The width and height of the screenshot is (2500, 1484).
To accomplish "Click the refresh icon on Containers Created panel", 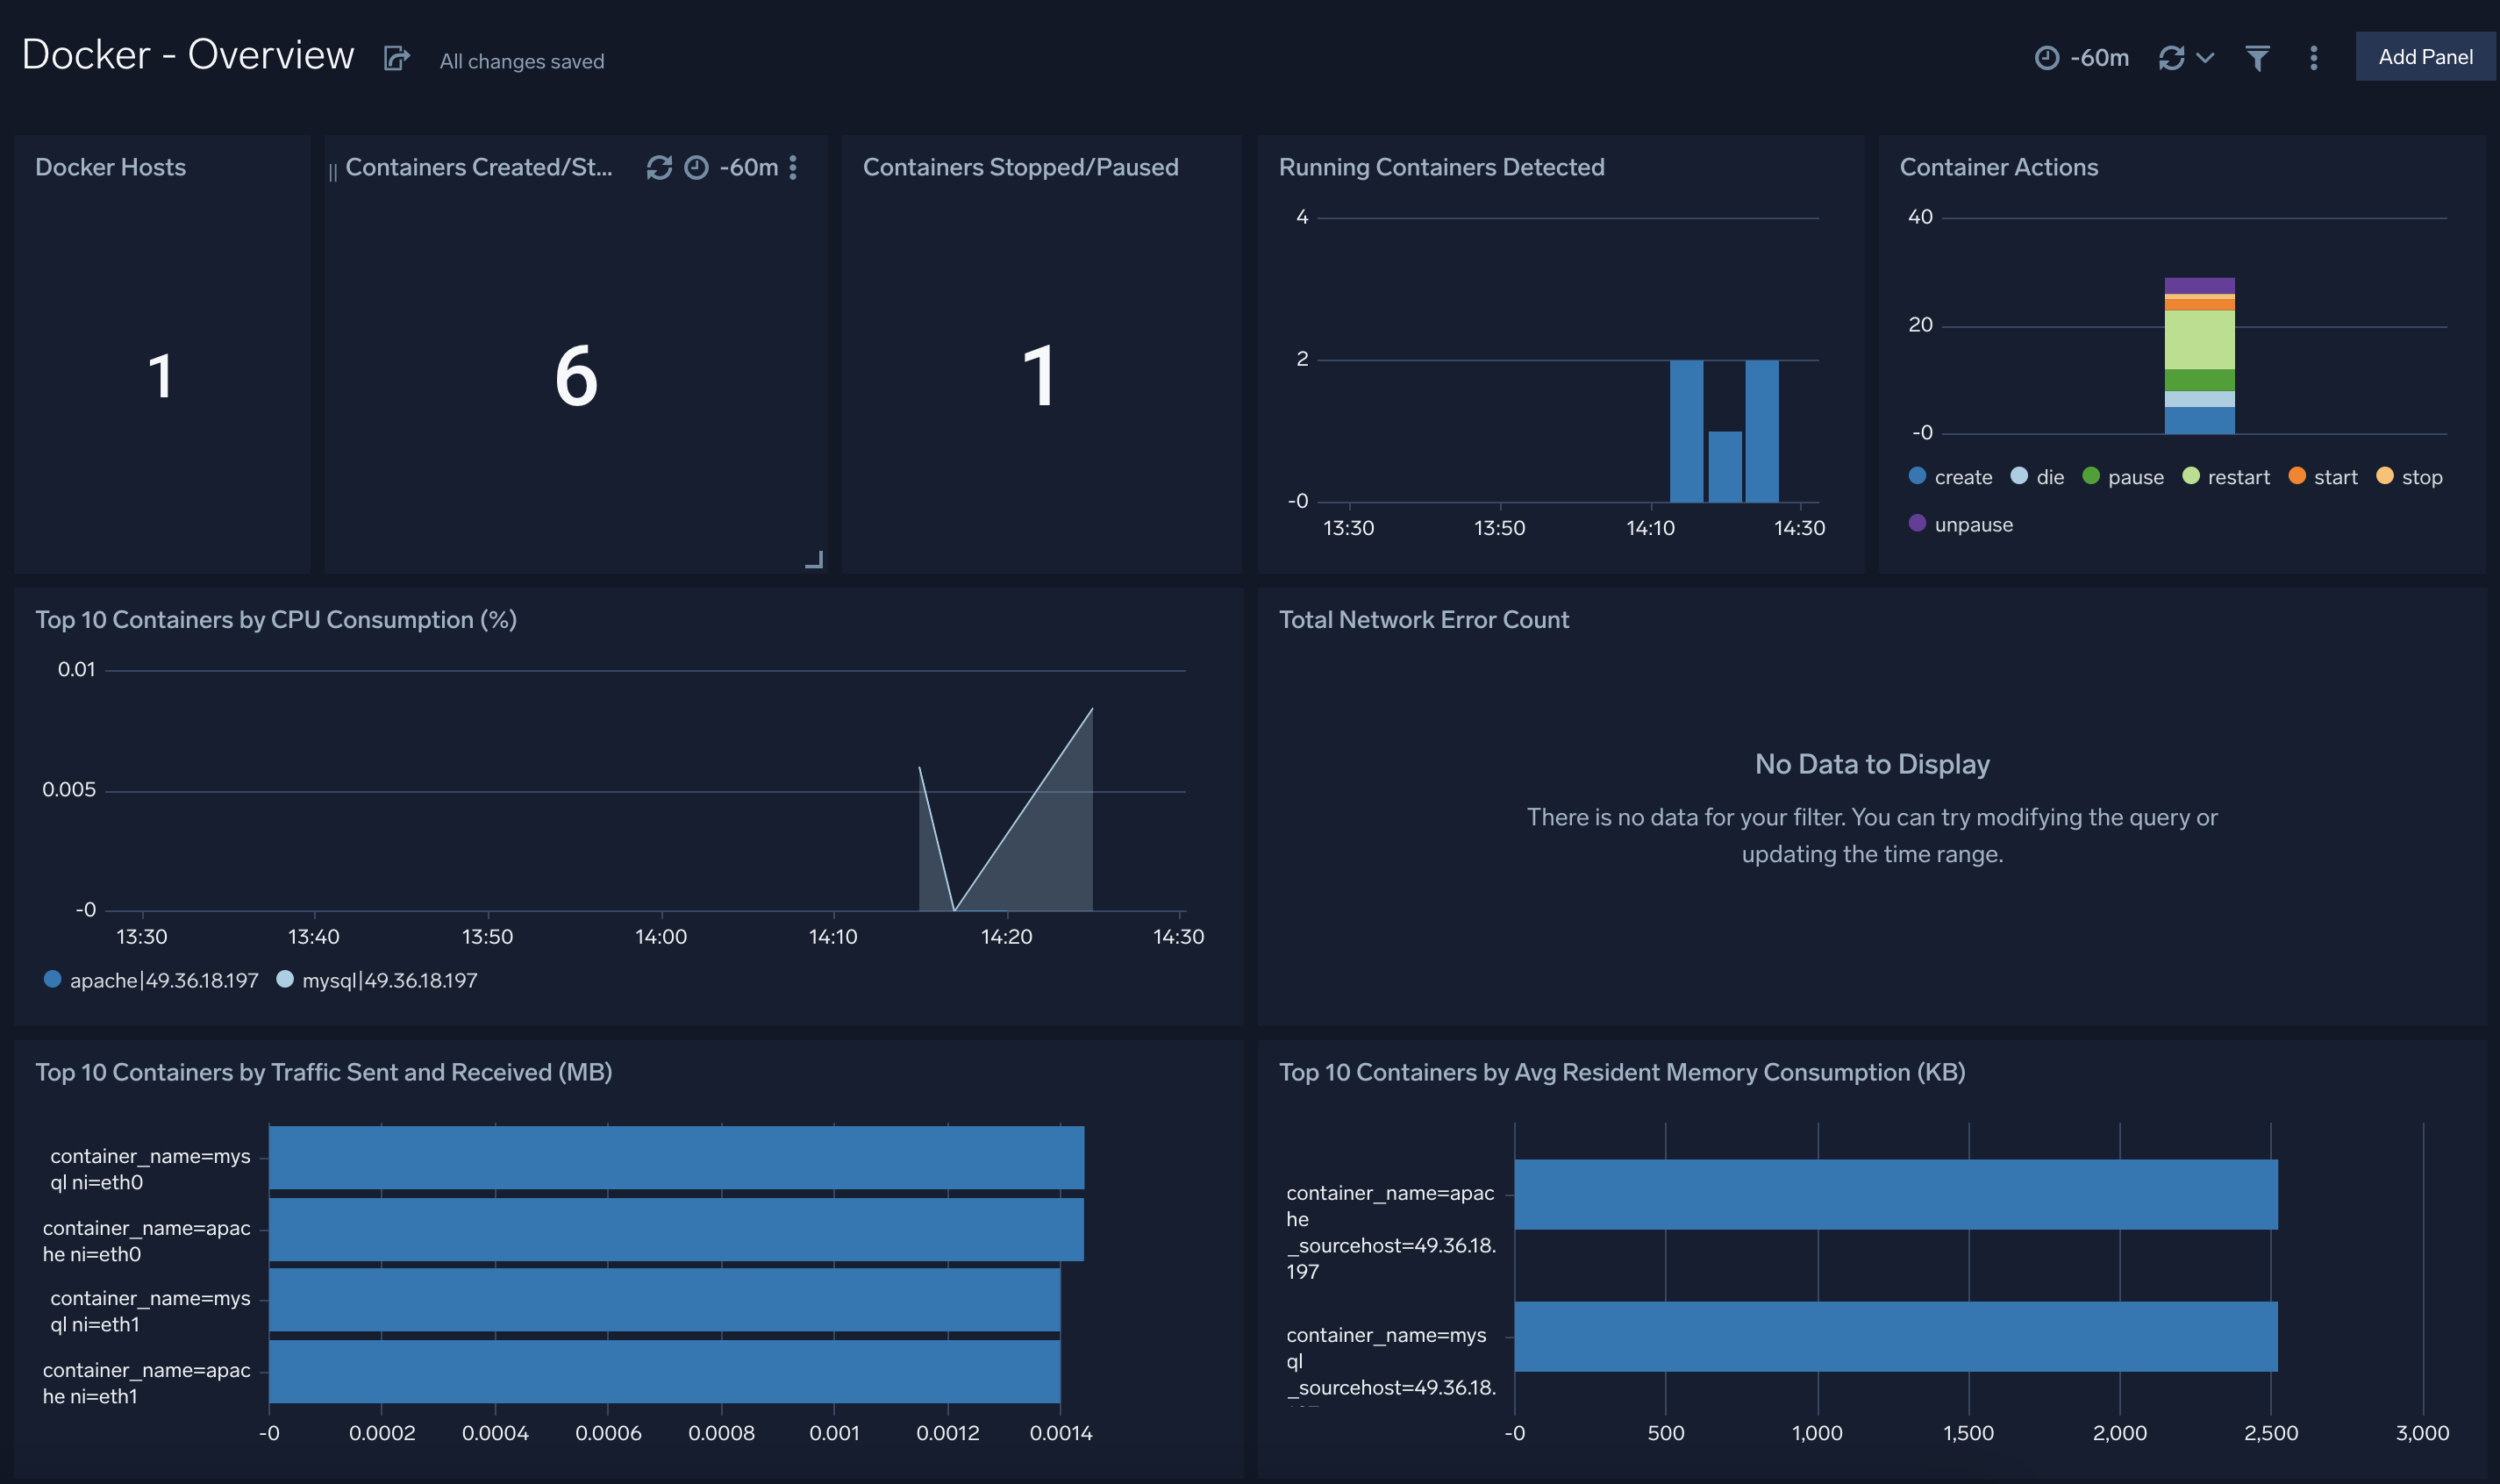I will pyautogui.click(x=658, y=167).
